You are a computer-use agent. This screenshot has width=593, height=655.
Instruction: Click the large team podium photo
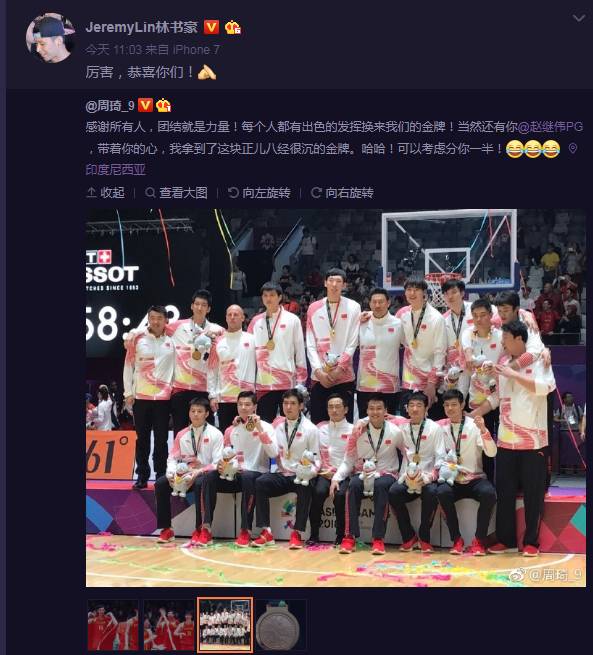point(336,398)
